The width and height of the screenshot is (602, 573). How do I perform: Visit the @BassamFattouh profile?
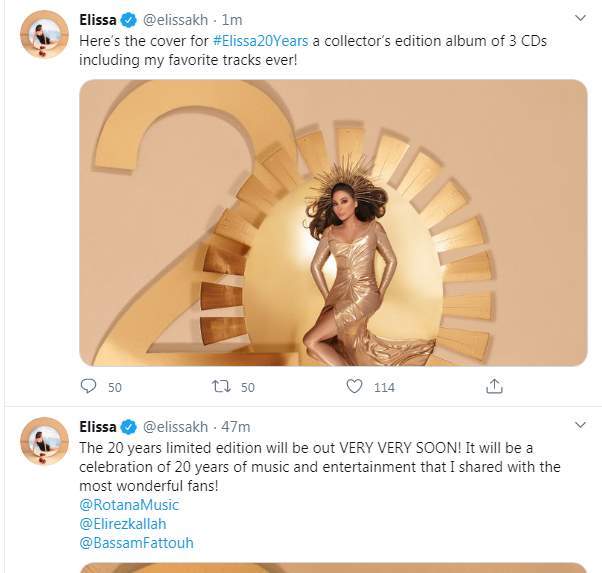(135, 543)
